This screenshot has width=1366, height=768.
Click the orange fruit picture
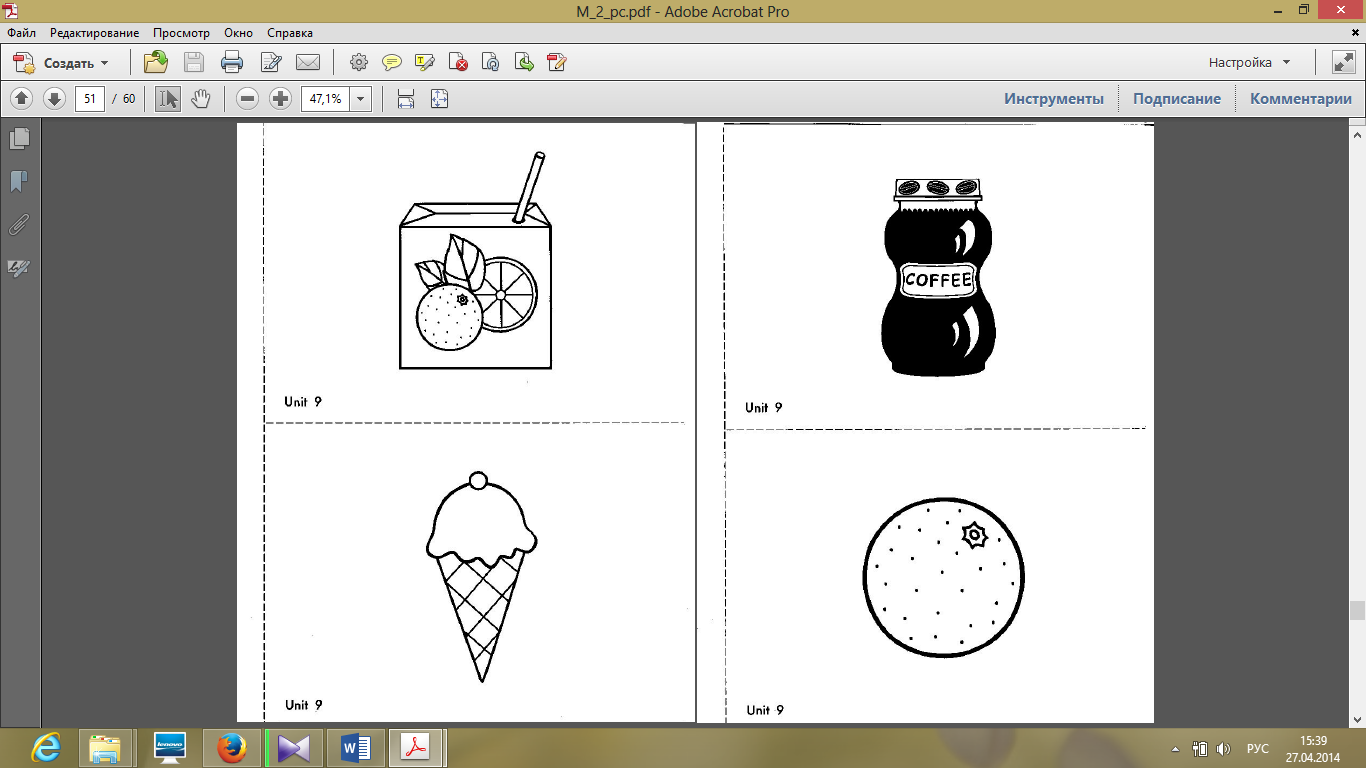pos(944,577)
